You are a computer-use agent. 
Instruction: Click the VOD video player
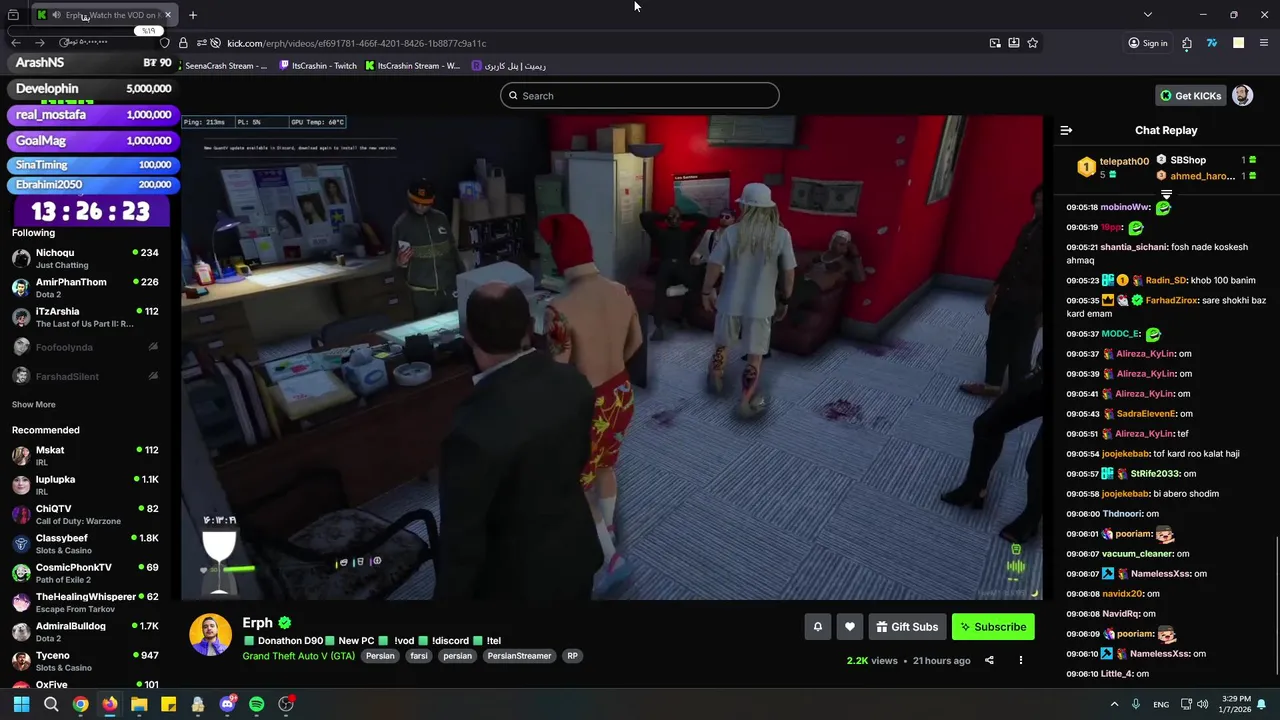pyautogui.click(x=612, y=358)
